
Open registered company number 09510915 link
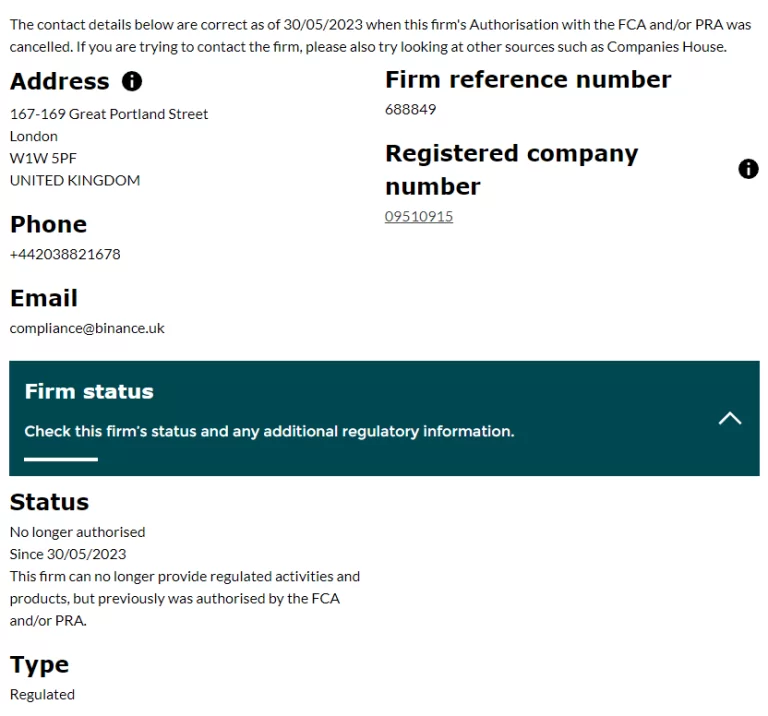tap(419, 216)
